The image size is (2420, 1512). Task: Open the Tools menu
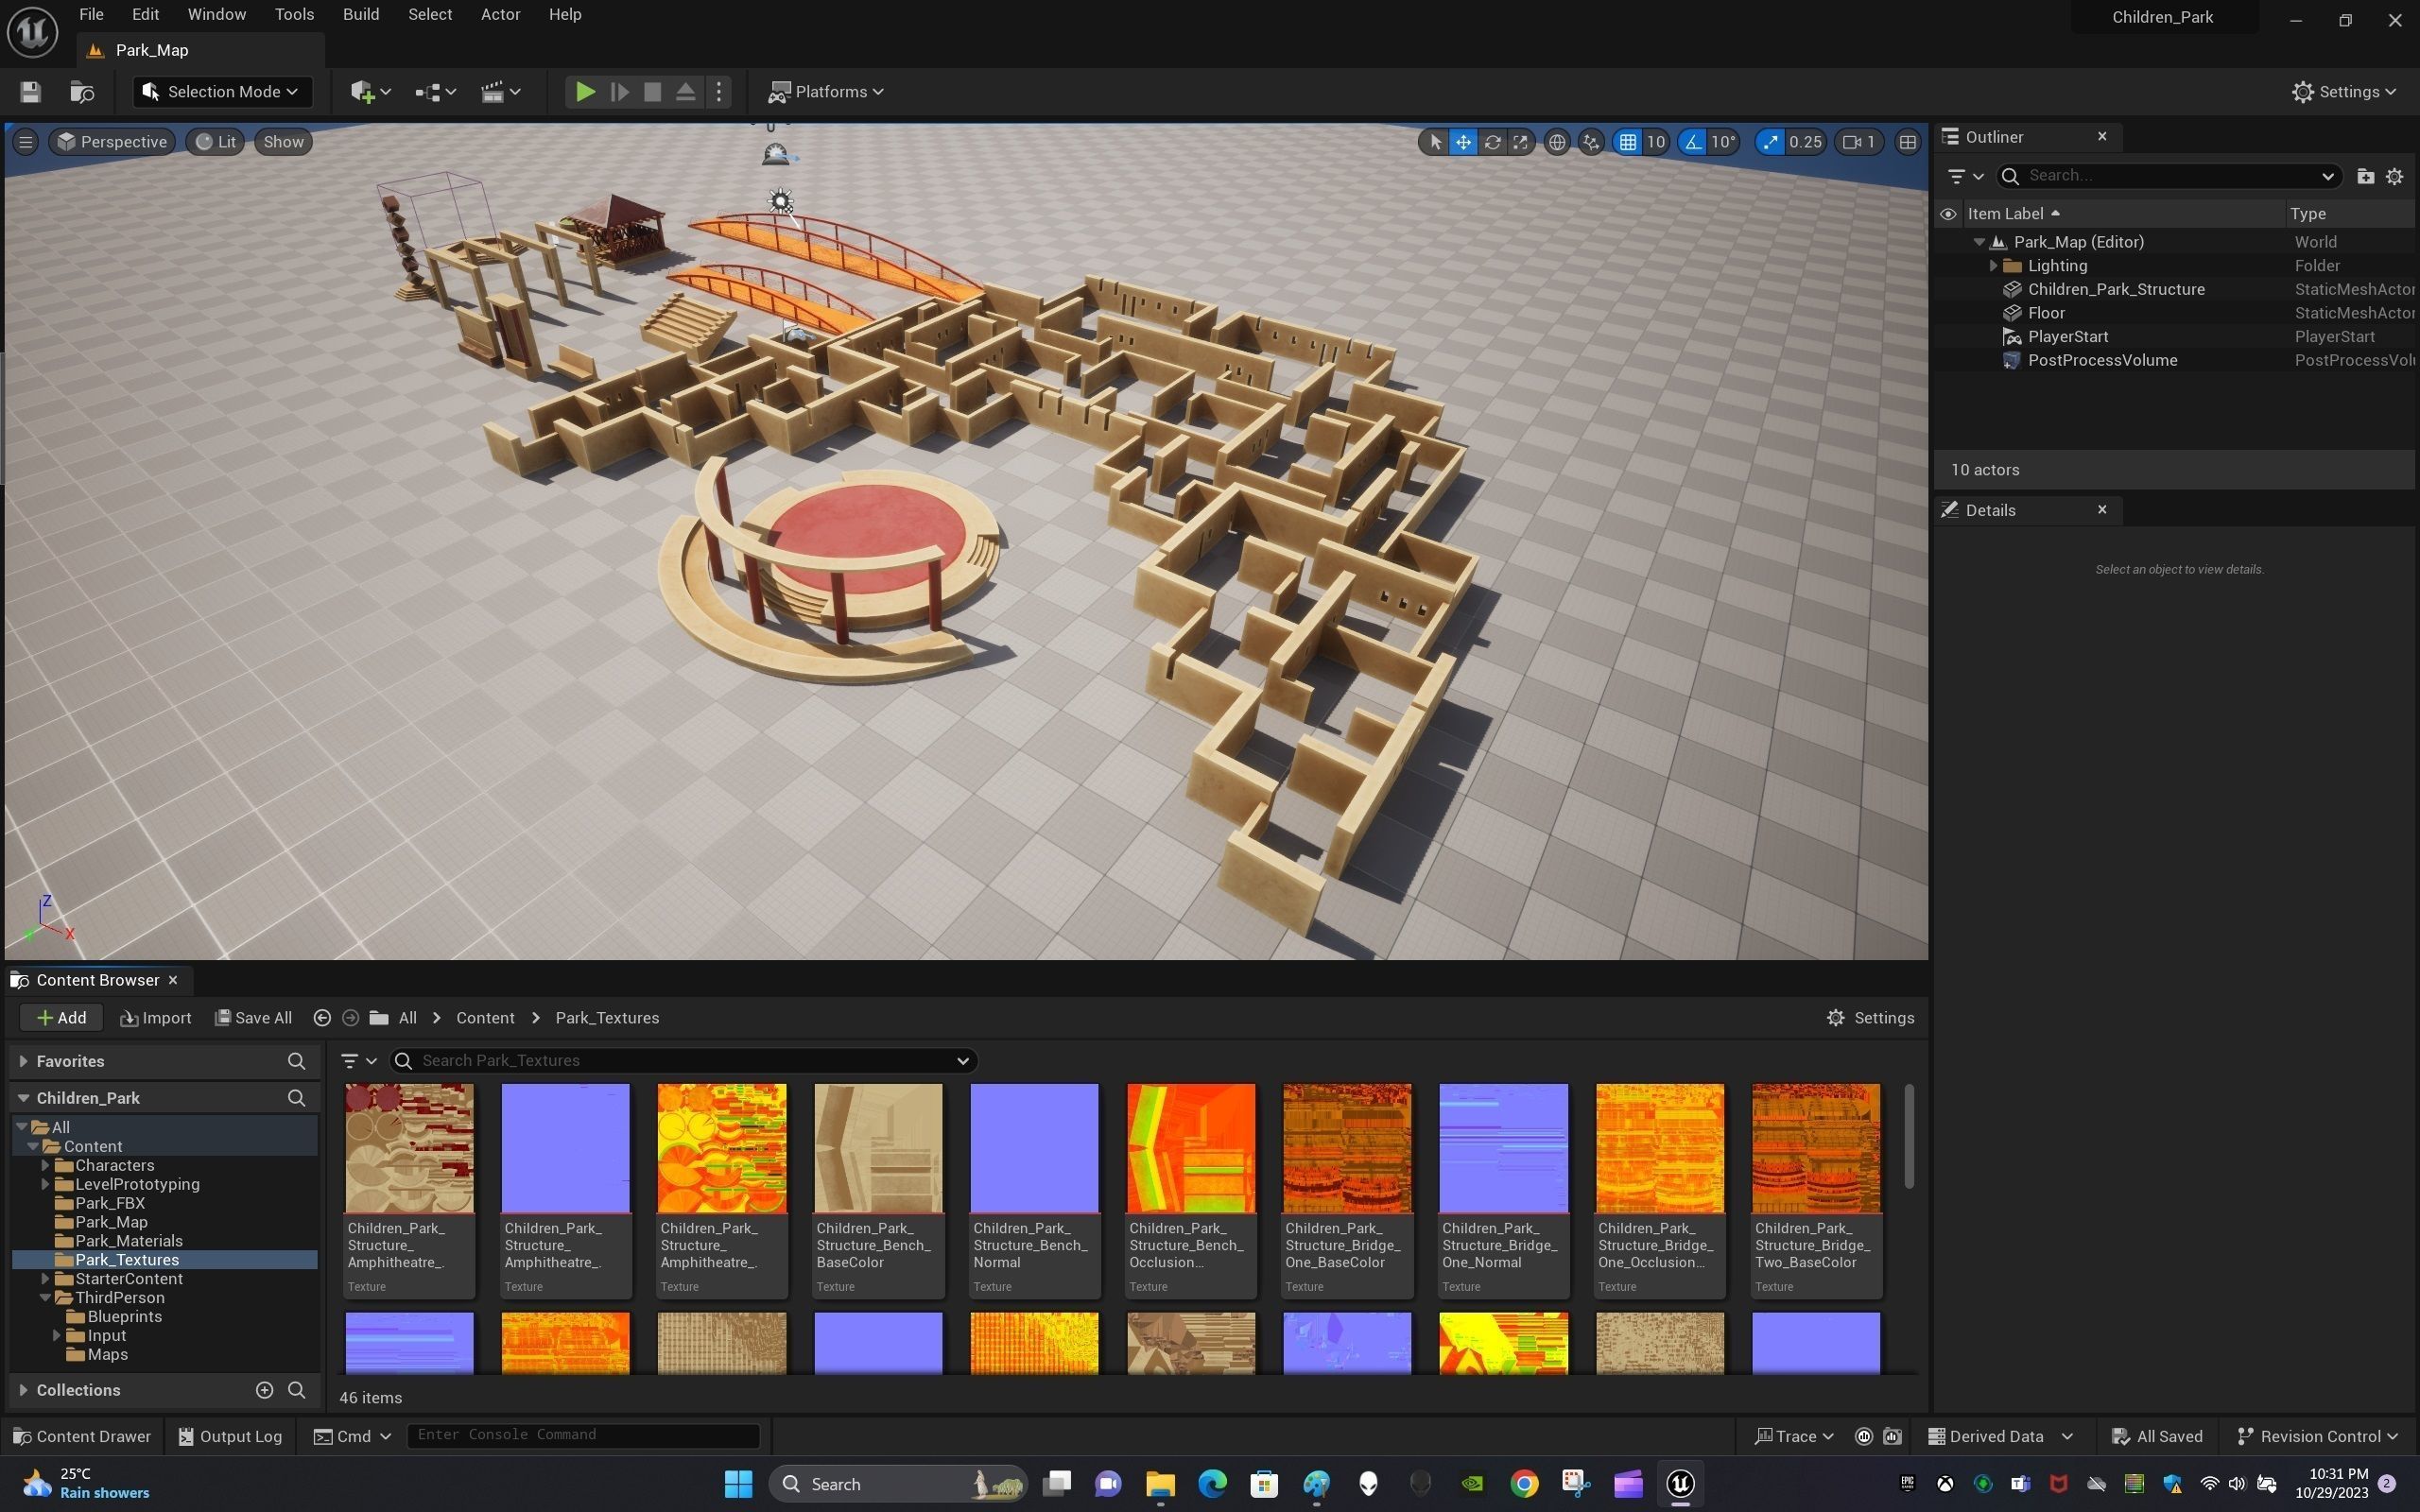294,15
